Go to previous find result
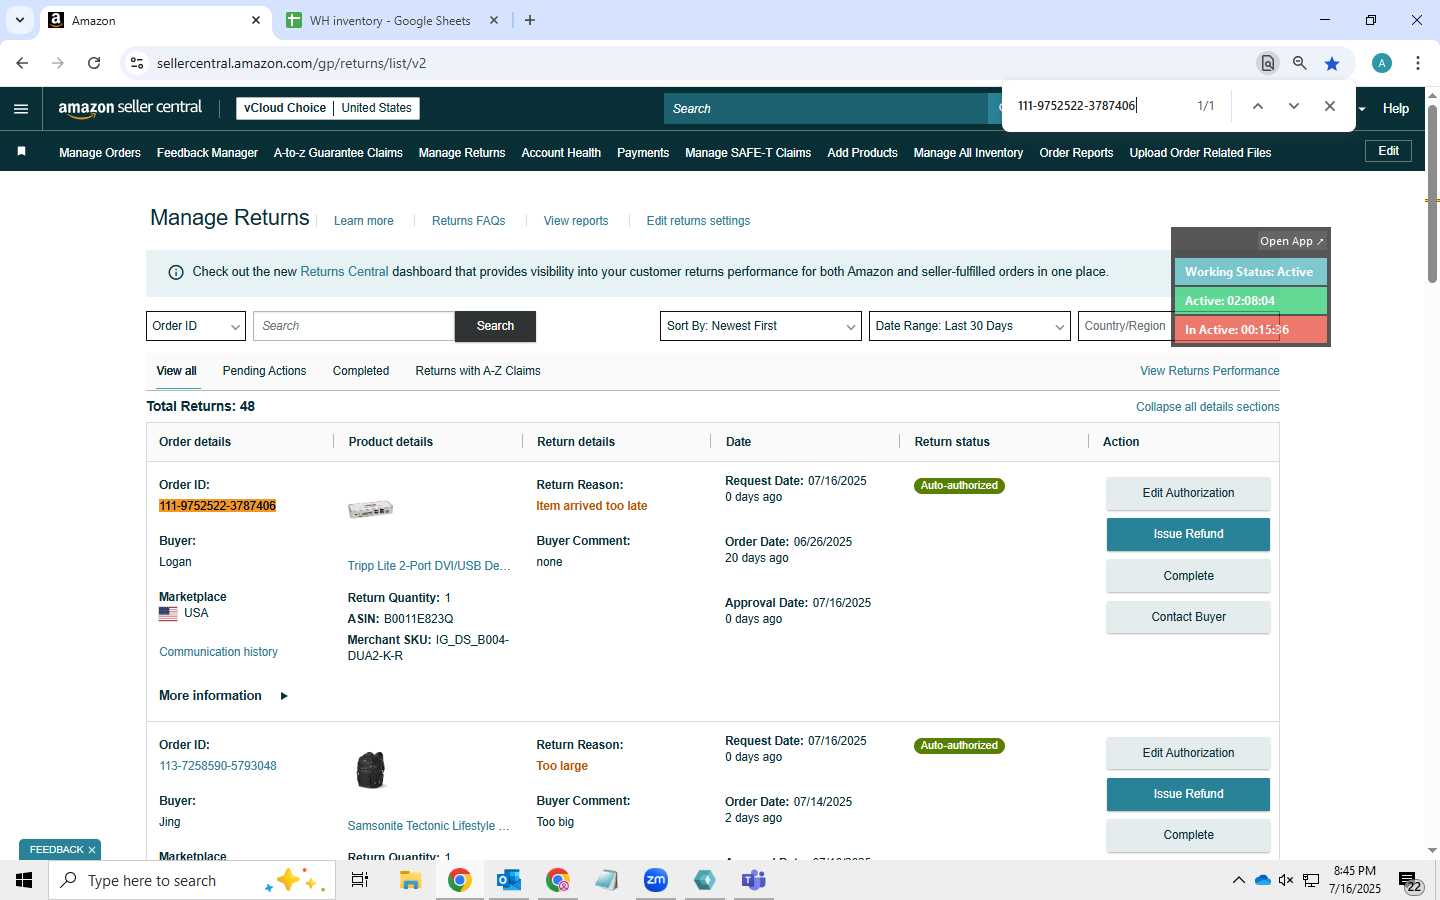Viewport: 1440px width, 900px height. tap(1258, 106)
